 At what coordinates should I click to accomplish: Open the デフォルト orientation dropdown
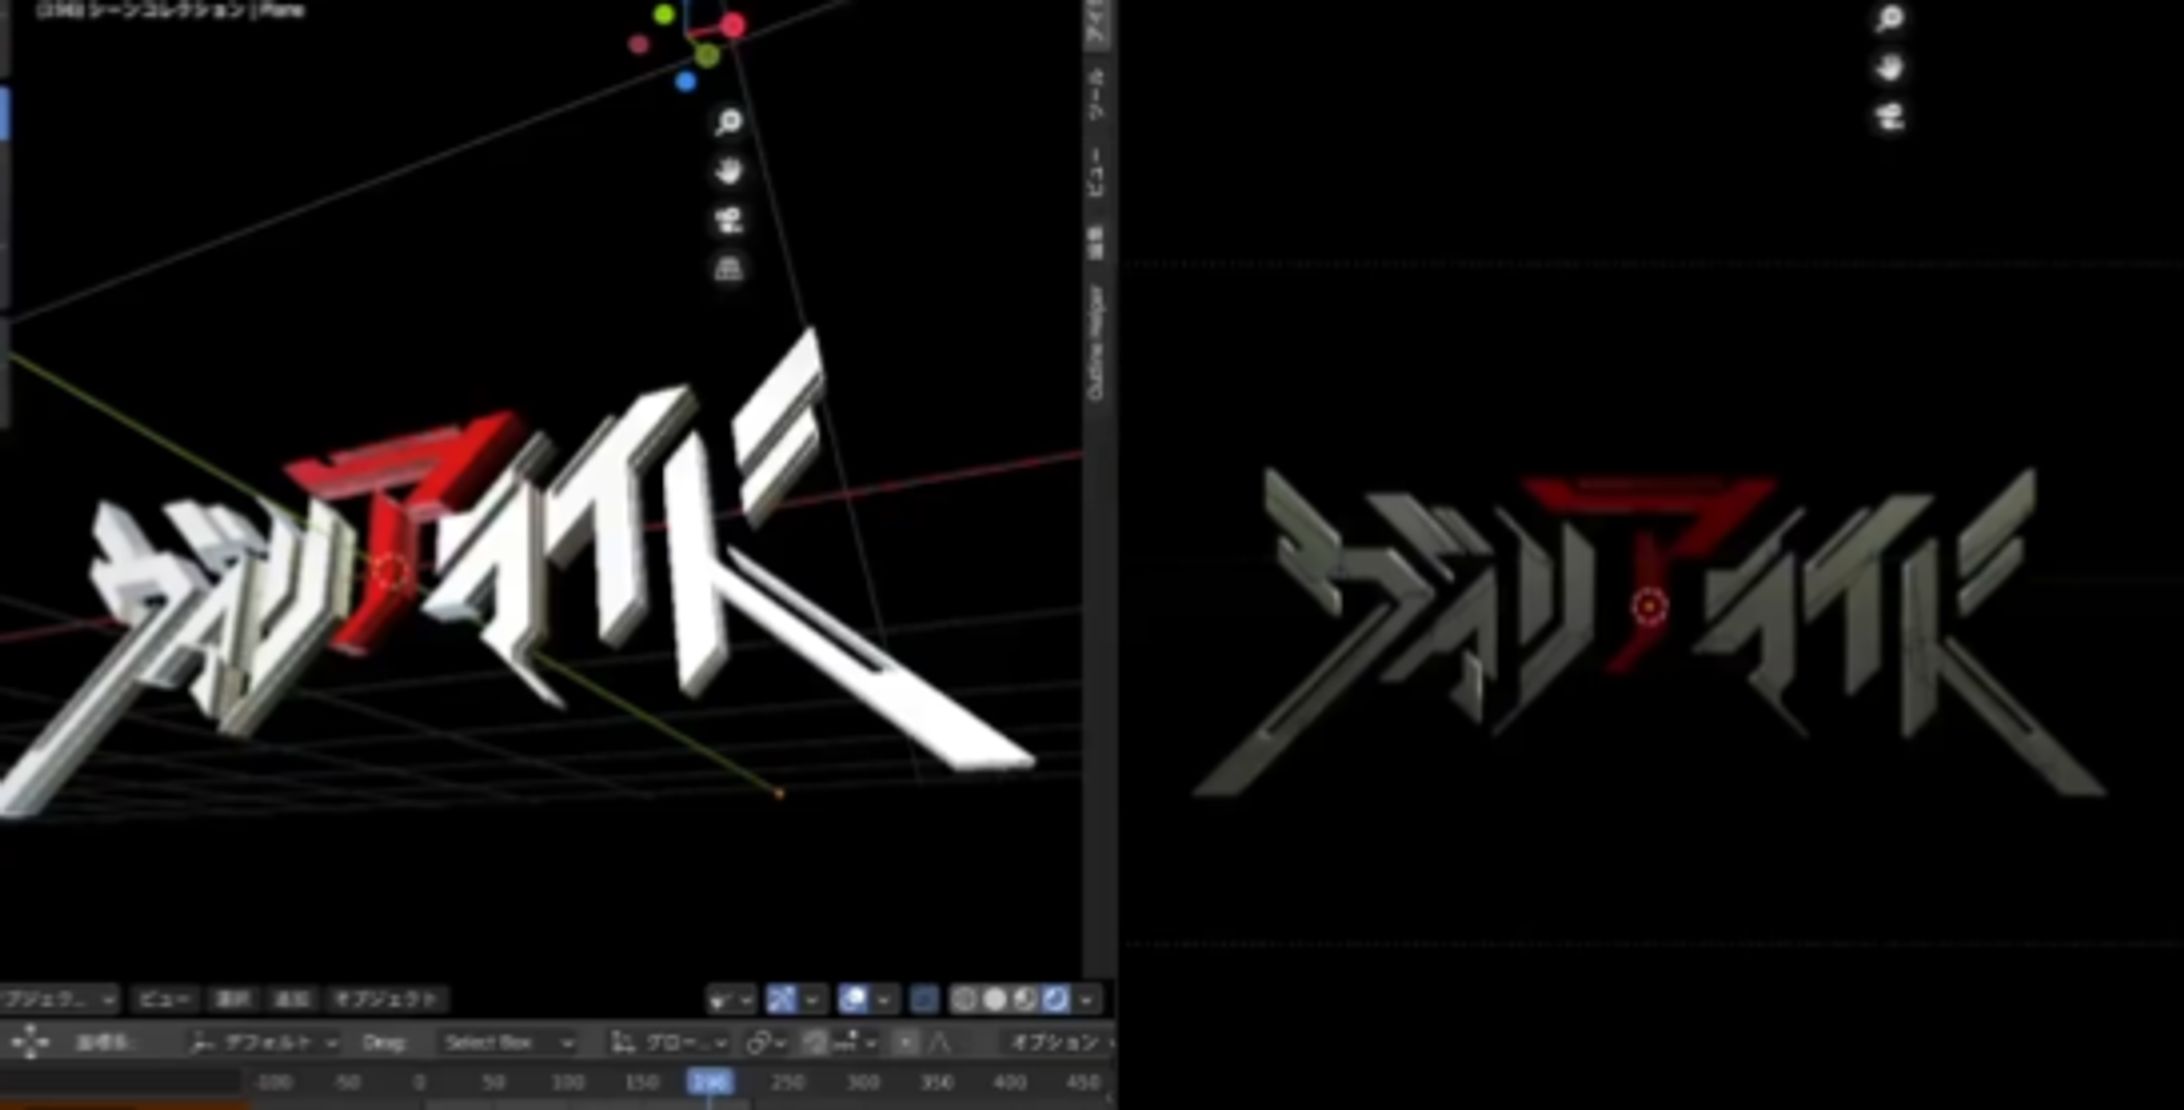pos(265,1043)
